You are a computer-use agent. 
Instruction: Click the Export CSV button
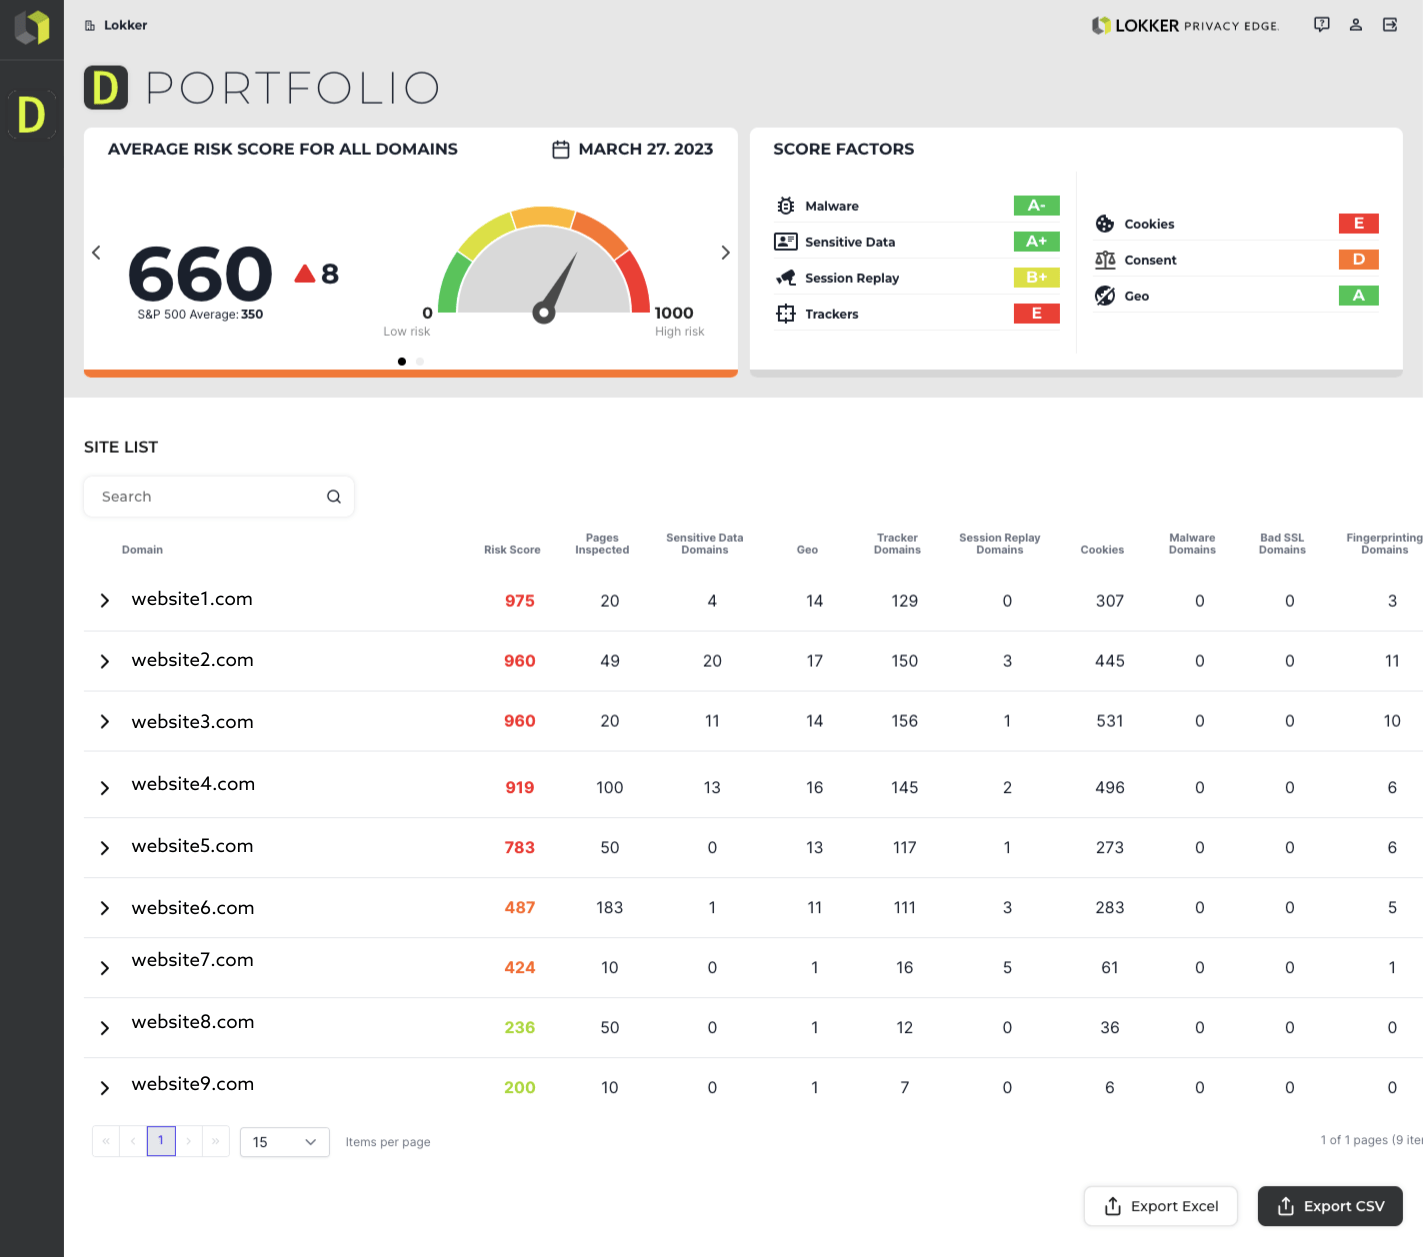click(x=1330, y=1206)
